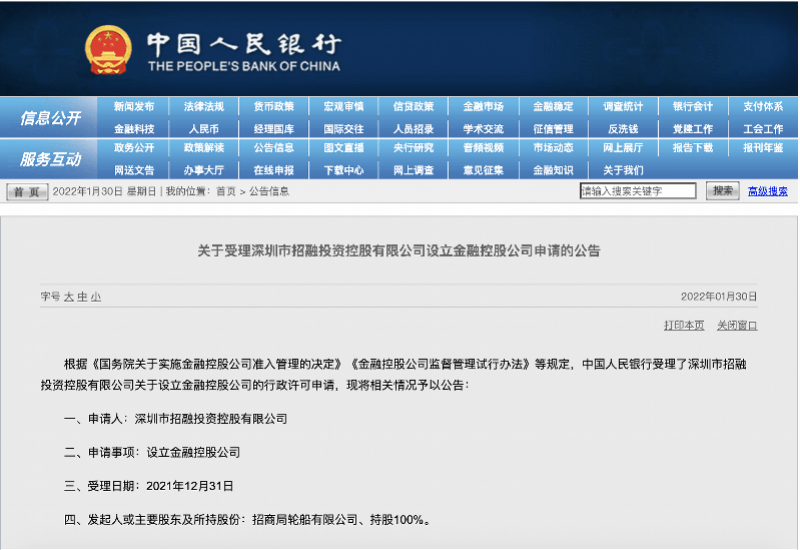
Task: Go to 反洗钱 section
Action: [x=623, y=129]
